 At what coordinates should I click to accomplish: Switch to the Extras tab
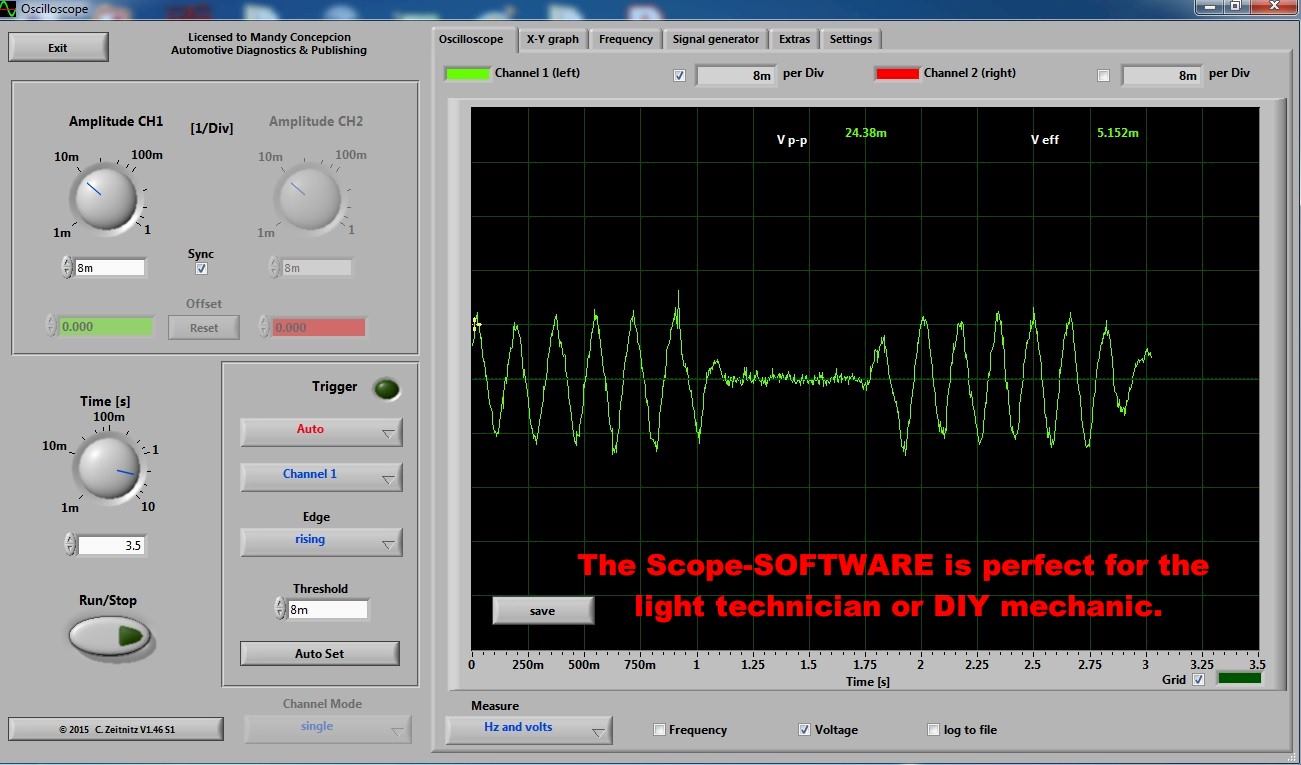pyautogui.click(x=795, y=39)
